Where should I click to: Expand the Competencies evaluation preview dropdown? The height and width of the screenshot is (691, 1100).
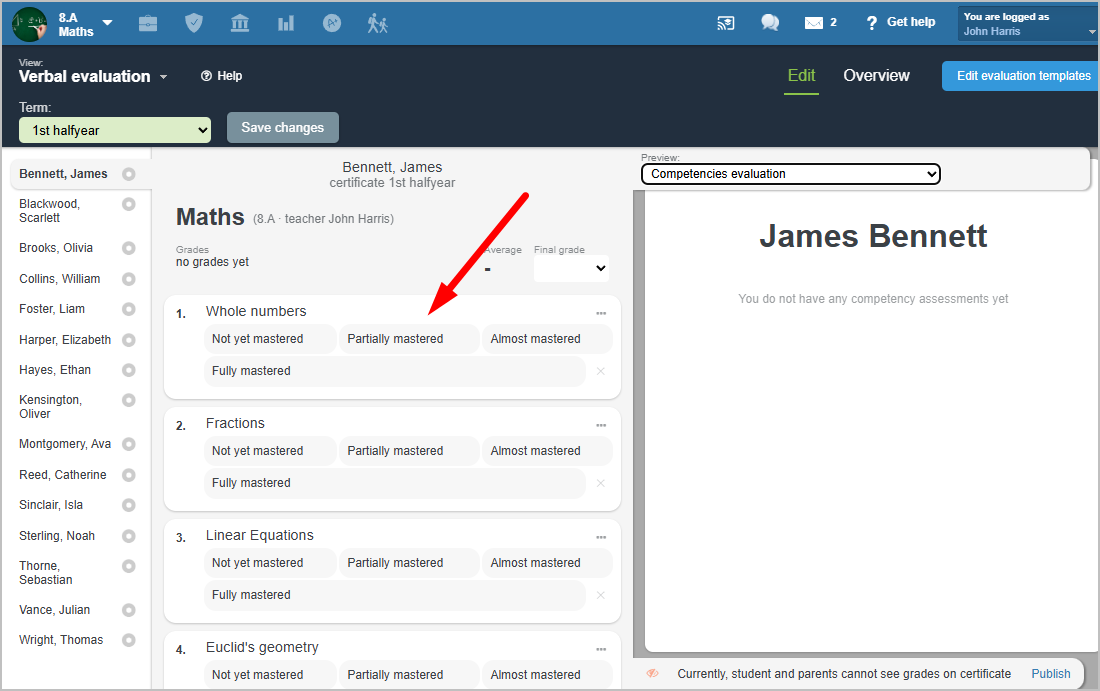pos(790,174)
